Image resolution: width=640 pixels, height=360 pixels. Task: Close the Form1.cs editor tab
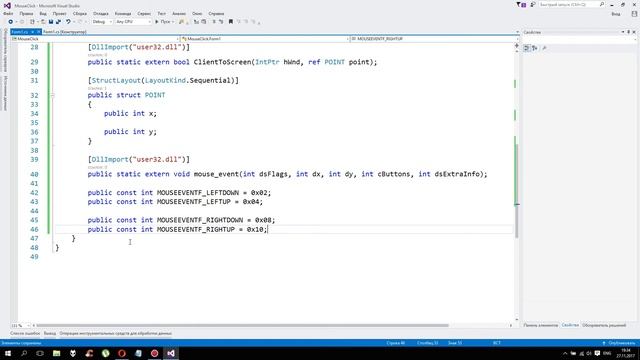[x=39, y=32]
